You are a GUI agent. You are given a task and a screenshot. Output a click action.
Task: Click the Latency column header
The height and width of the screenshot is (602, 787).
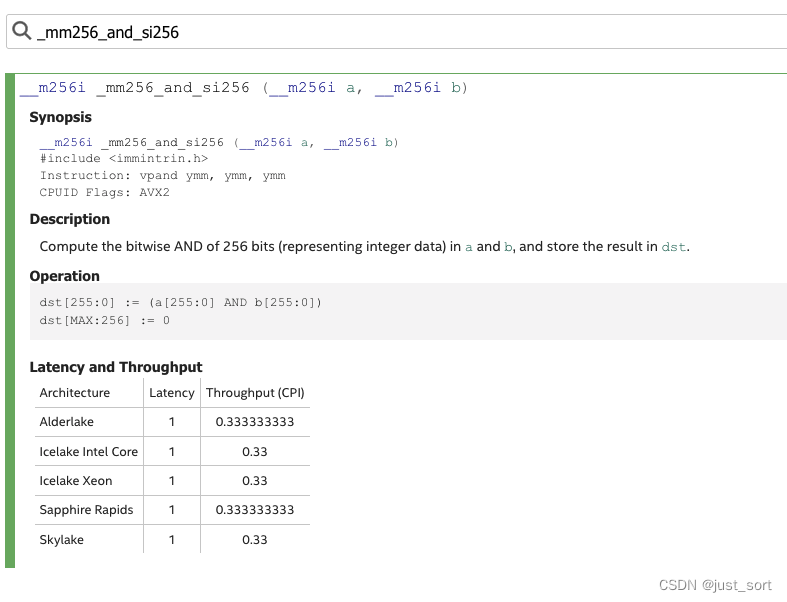(172, 393)
